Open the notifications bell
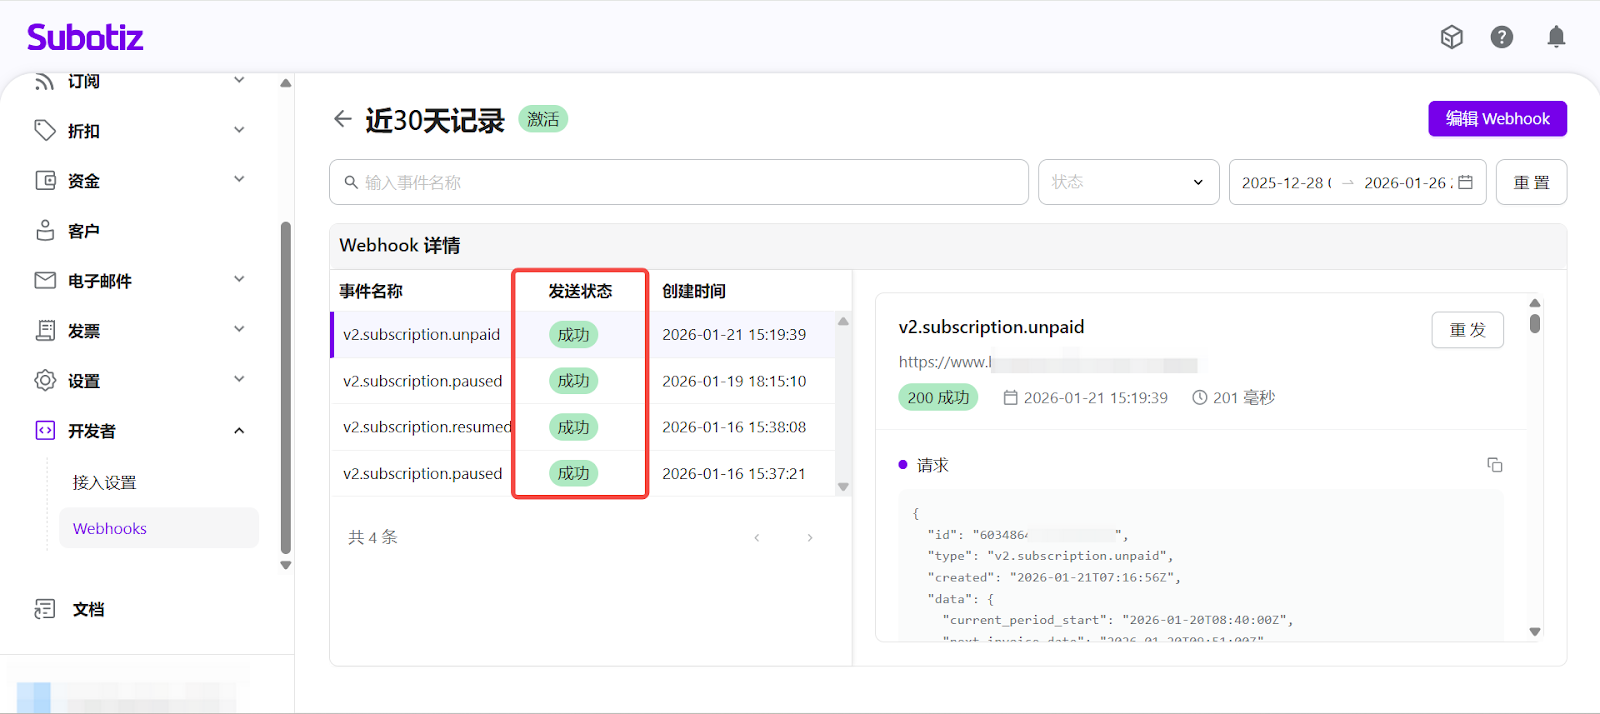Image resolution: width=1600 pixels, height=714 pixels. 1556,38
